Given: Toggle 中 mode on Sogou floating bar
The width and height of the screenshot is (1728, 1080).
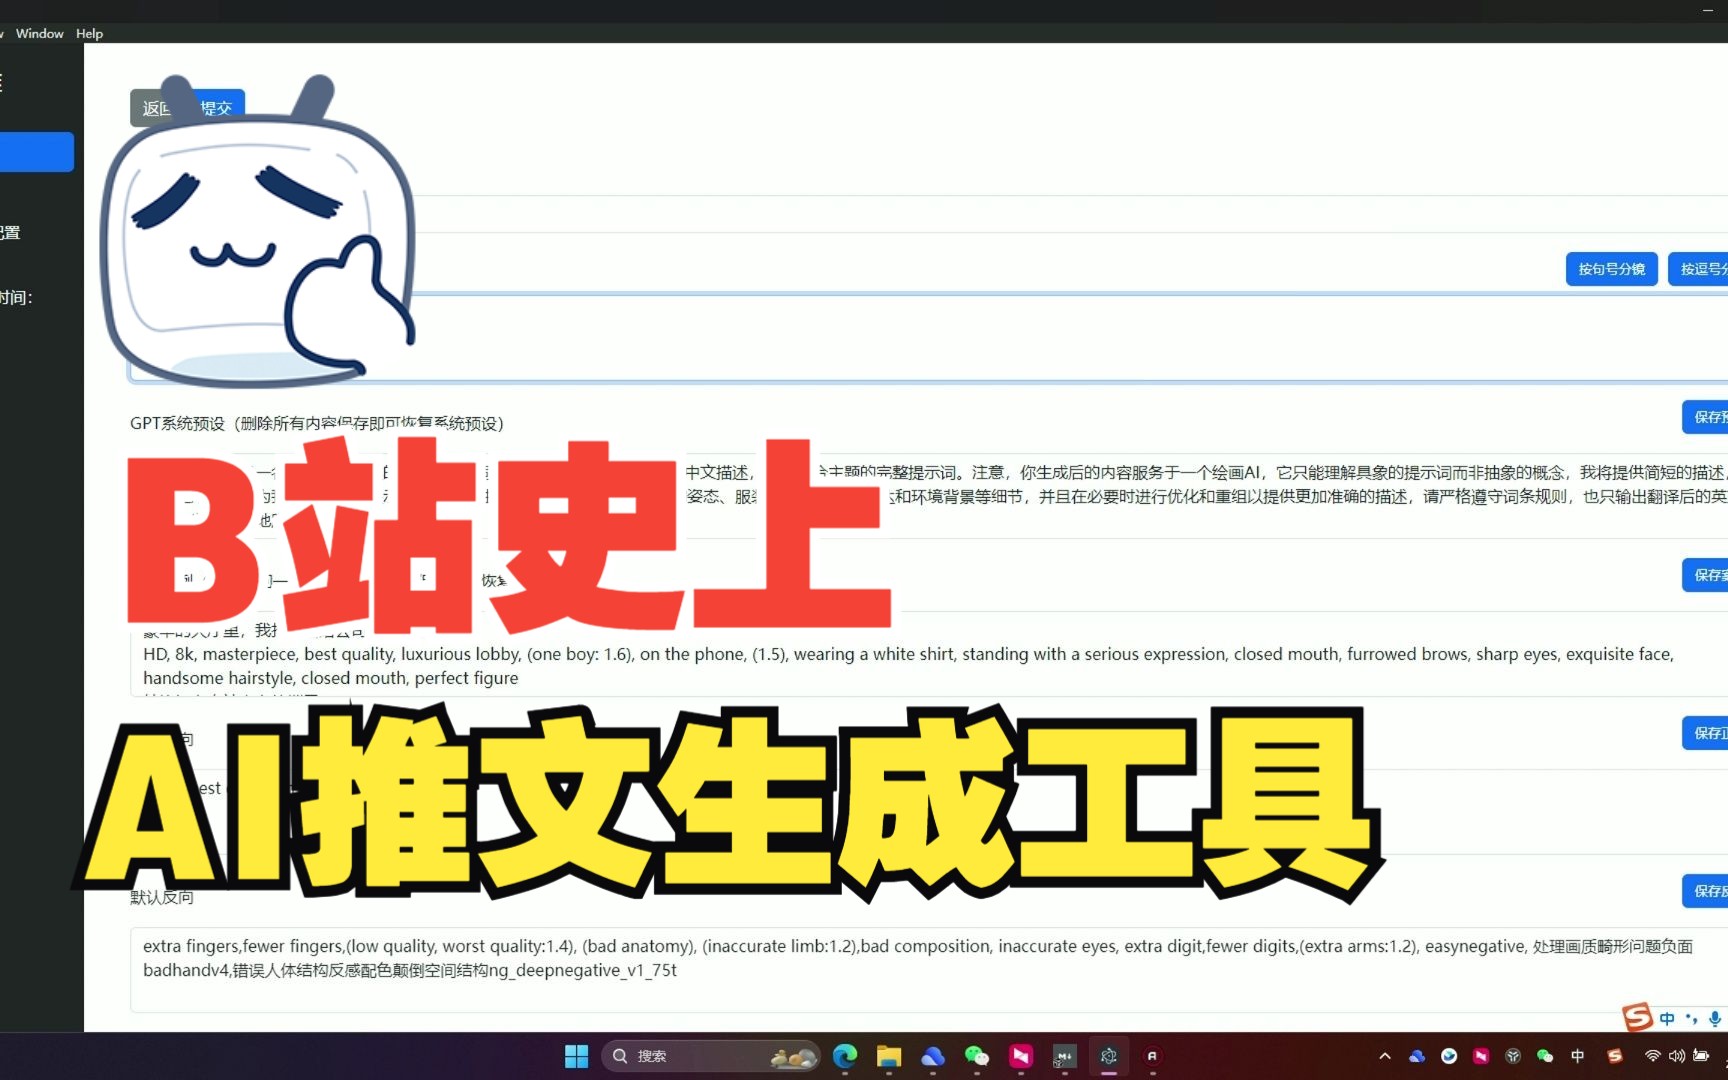Looking at the screenshot, I should point(1667,1019).
